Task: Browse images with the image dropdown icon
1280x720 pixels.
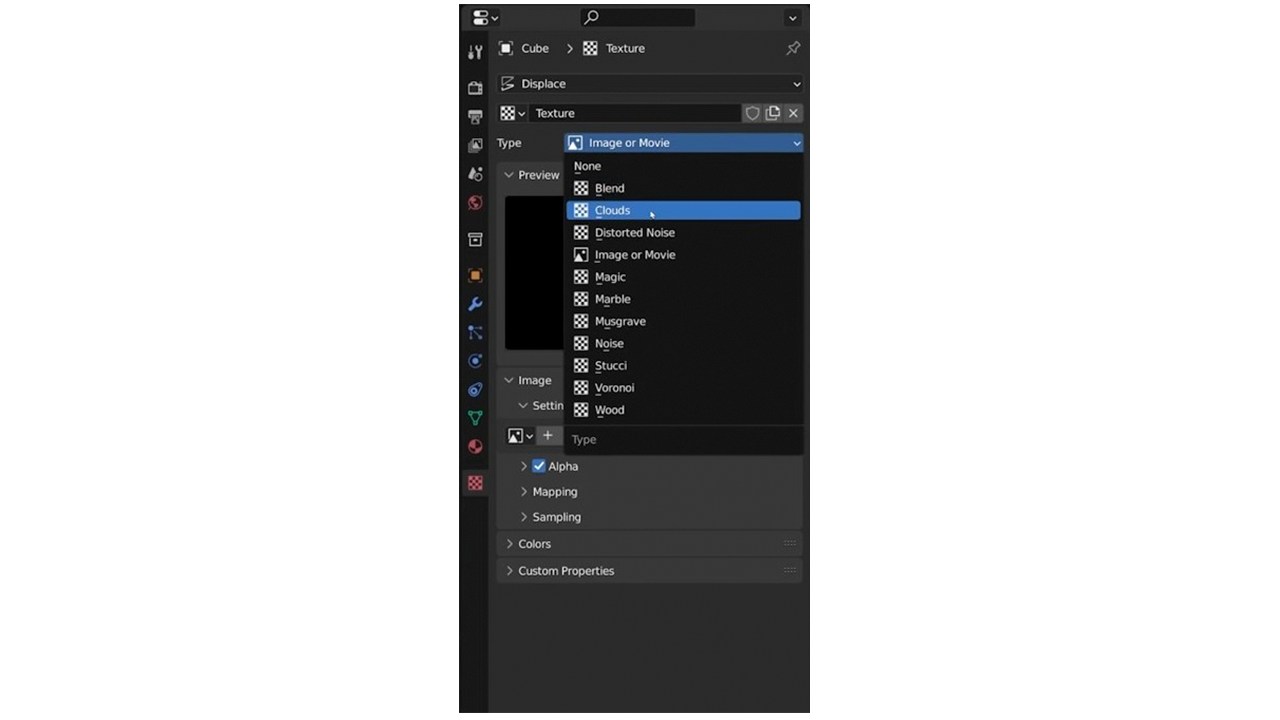Action: tap(520, 436)
